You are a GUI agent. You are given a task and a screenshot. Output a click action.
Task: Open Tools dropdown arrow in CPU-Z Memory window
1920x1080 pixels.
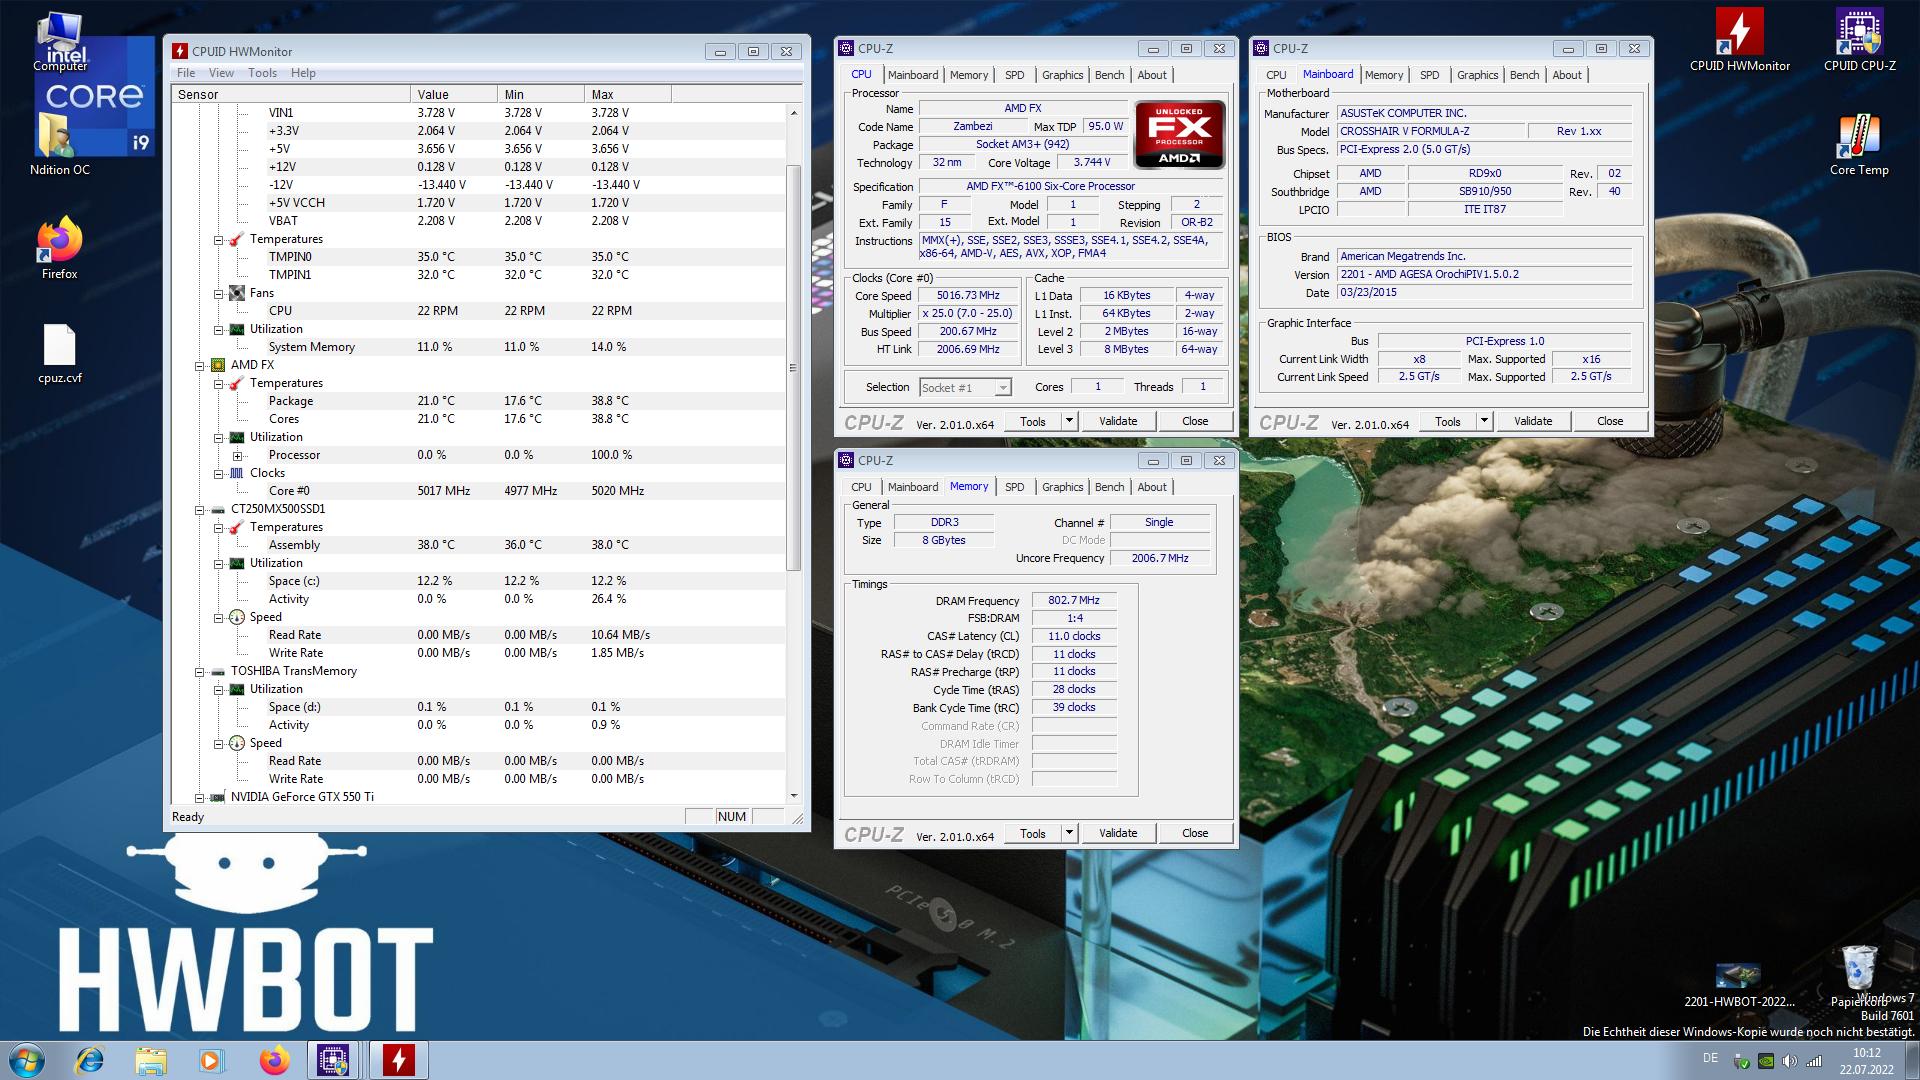tap(1069, 833)
